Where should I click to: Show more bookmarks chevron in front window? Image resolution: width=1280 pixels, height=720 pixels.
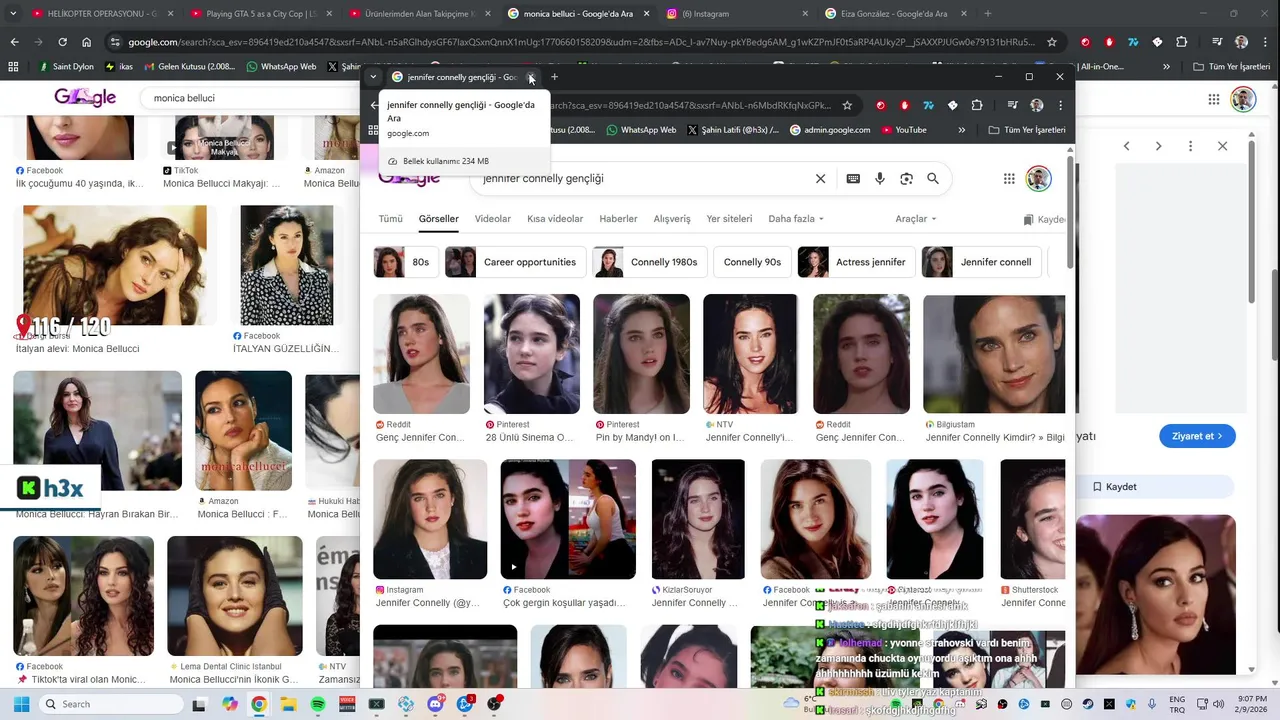click(x=962, y=130)
